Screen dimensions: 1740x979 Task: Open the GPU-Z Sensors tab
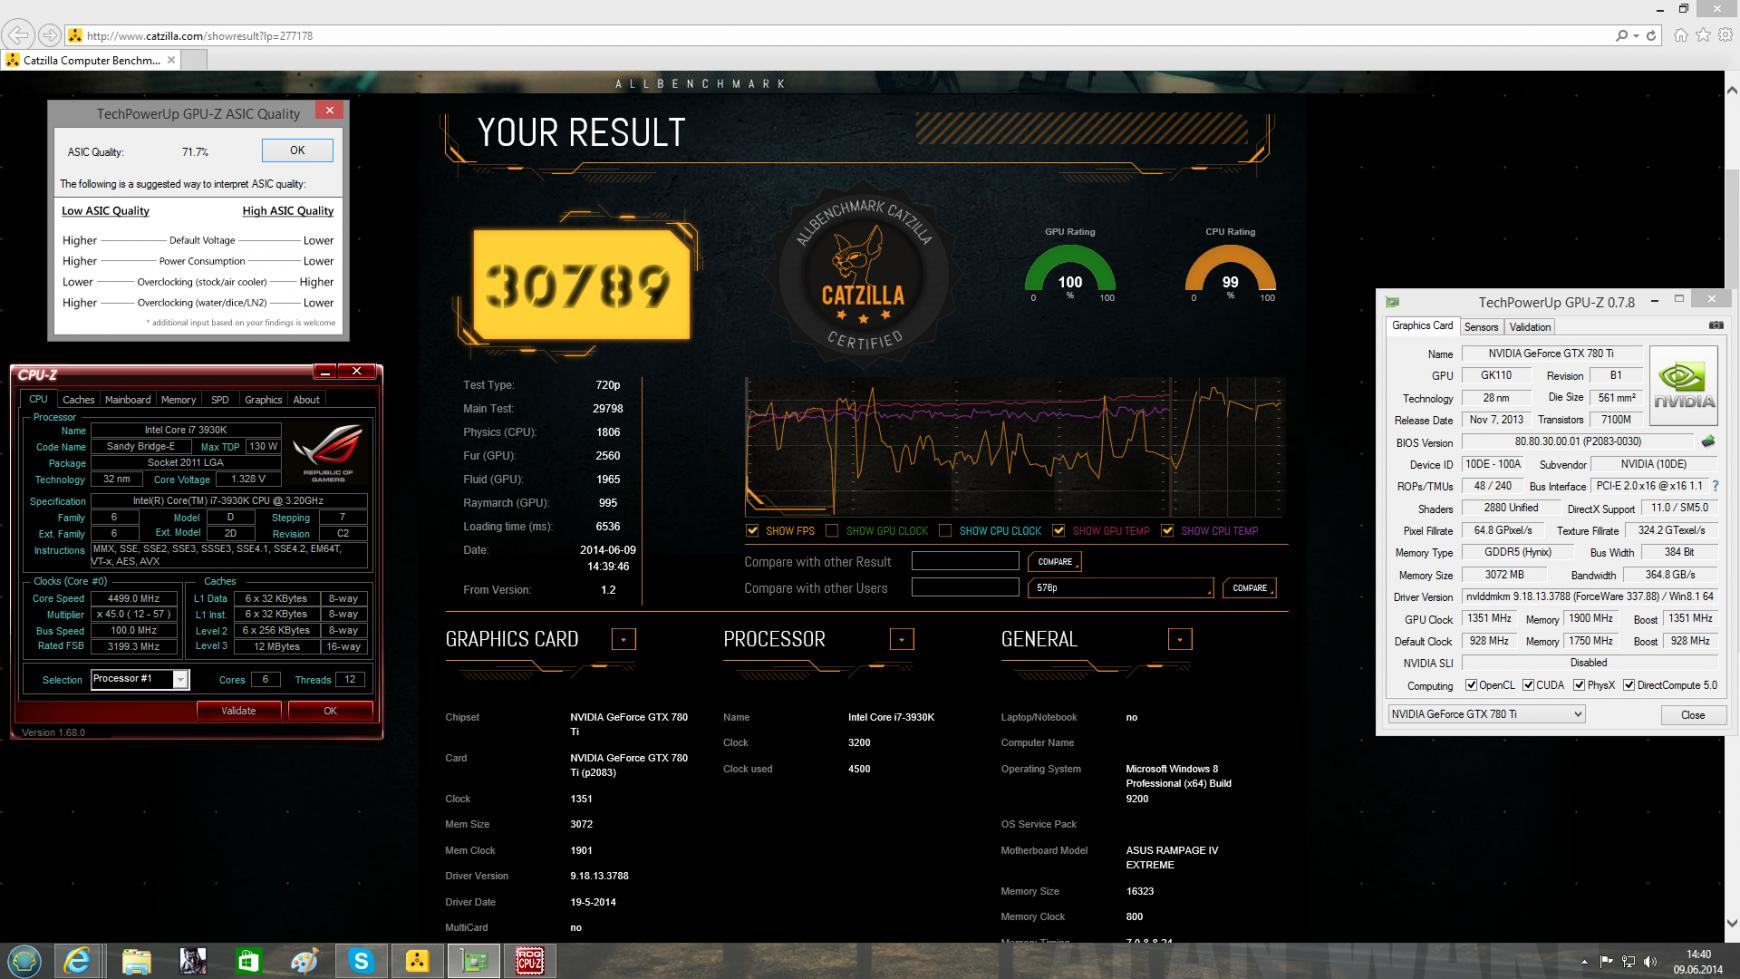click(1481, 327)
